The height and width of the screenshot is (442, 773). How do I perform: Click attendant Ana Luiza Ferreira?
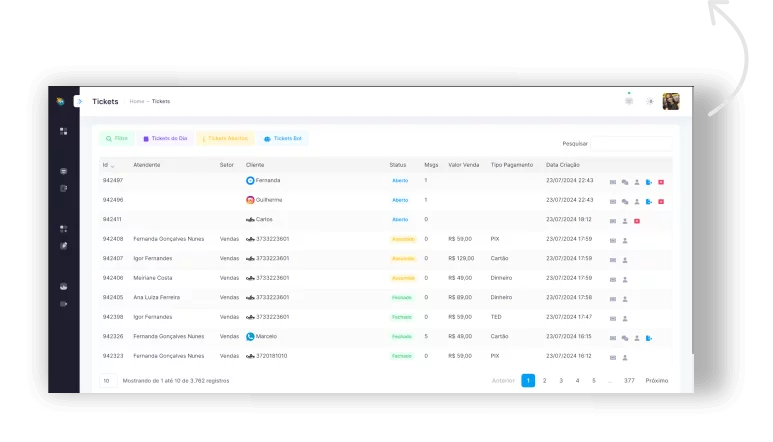(157, 298)
